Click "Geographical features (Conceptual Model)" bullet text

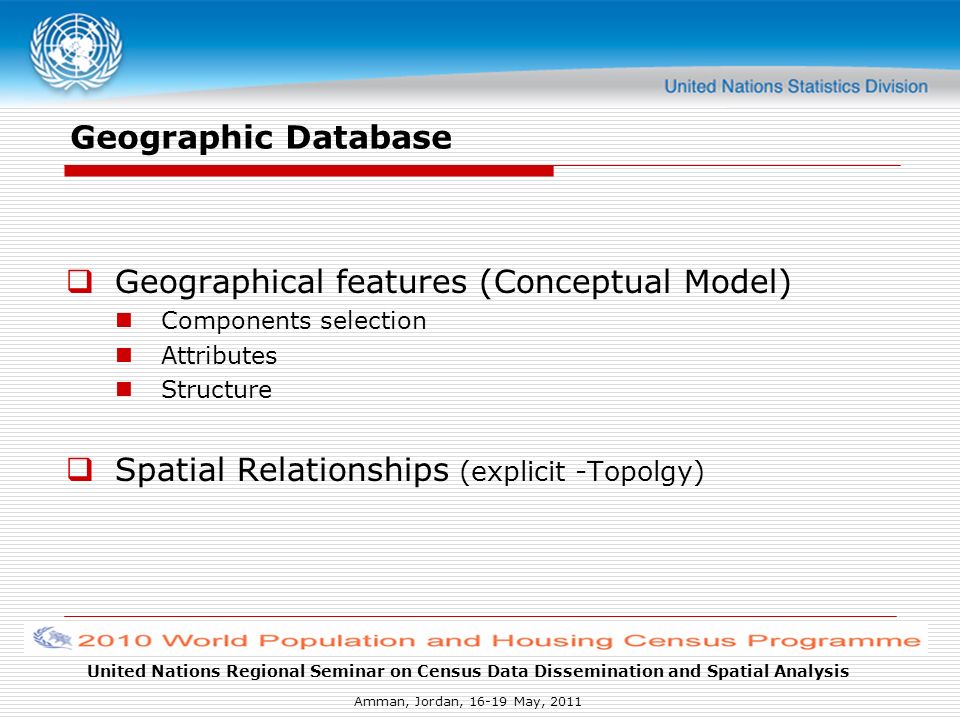453,282
